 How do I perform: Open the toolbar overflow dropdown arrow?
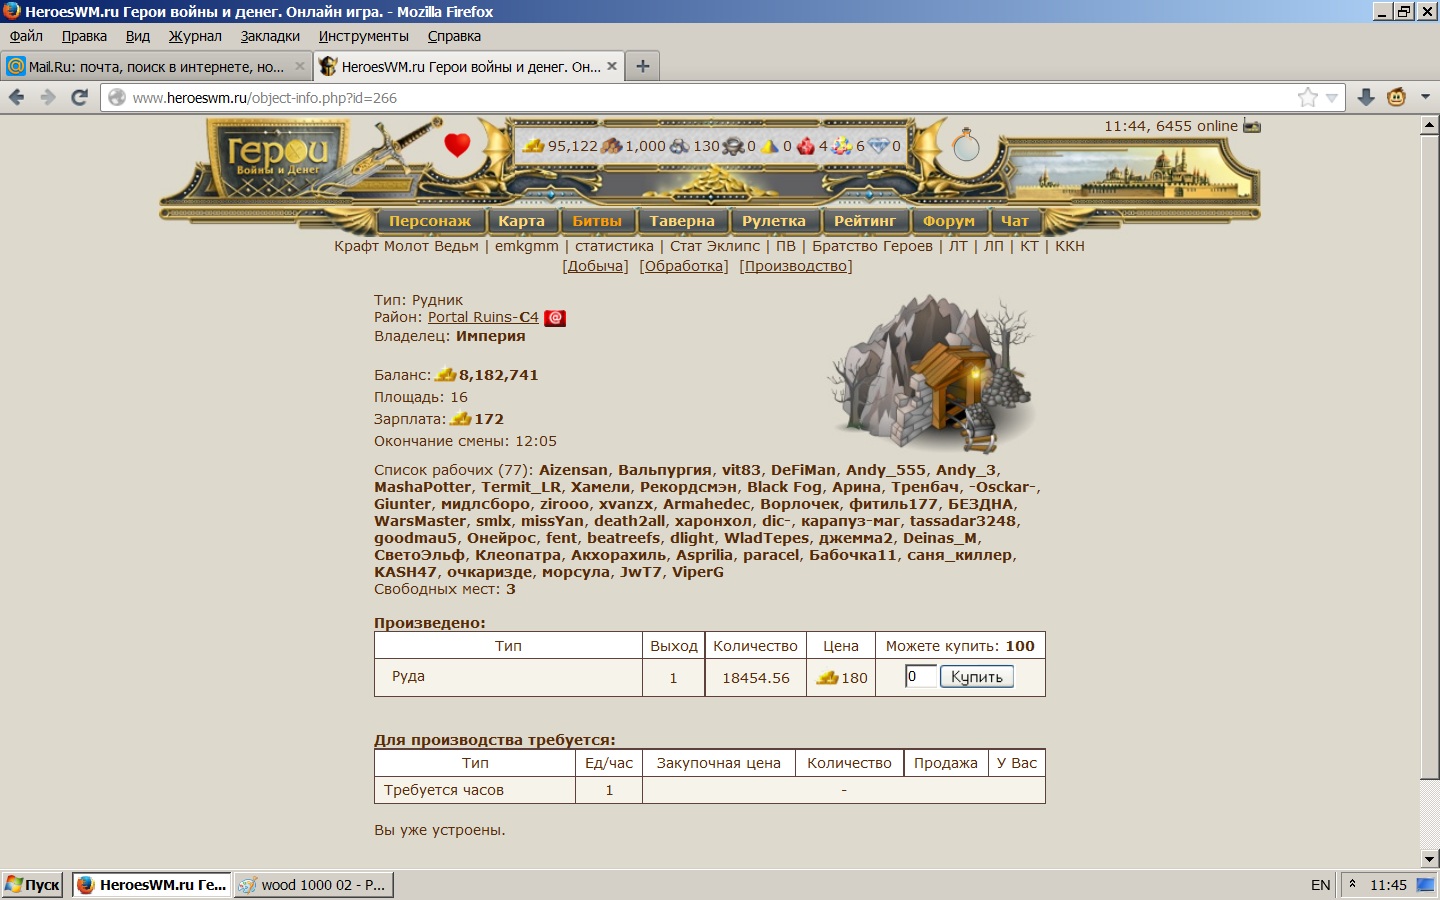[1426, 97]
